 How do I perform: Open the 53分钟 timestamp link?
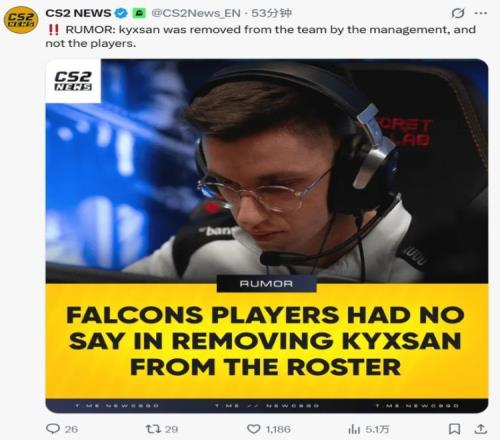point(271,13)
